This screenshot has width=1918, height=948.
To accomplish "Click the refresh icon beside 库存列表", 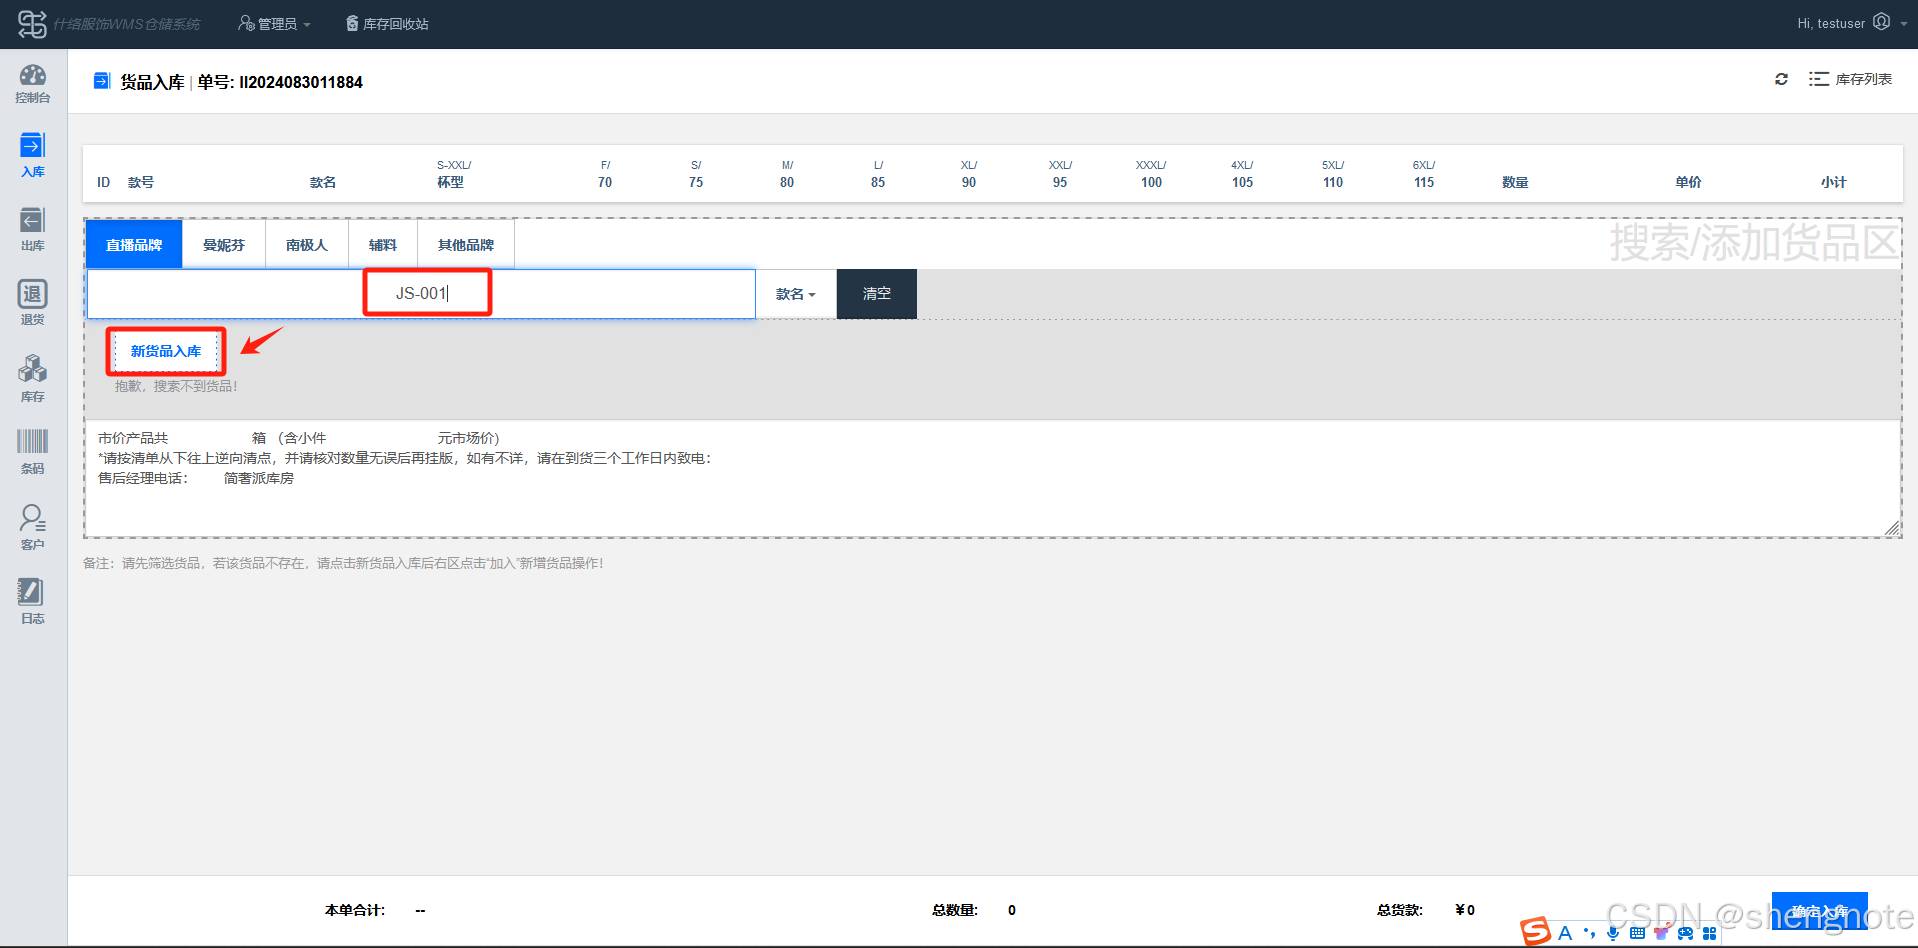I will tap(1781, 79).
